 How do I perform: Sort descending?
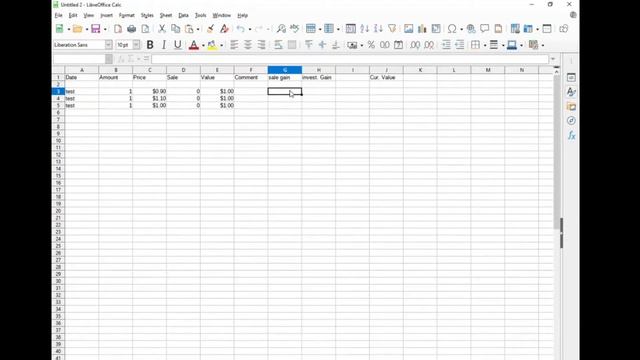[x=378, y=29]
